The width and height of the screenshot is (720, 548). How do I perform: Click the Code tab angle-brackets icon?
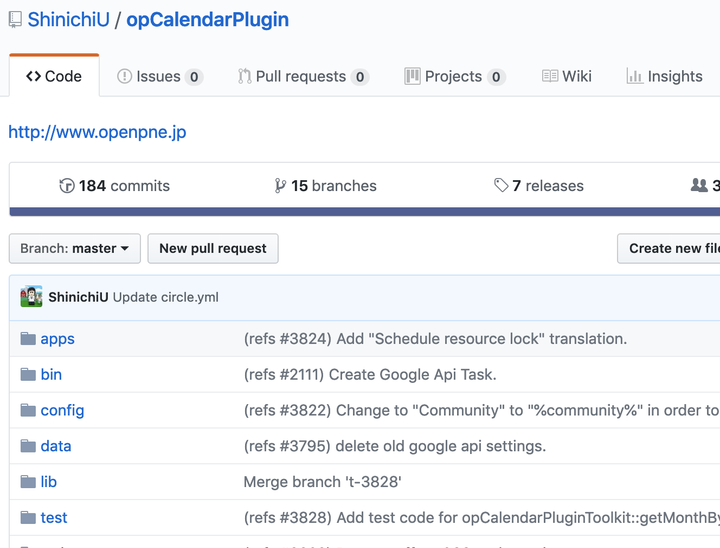[34, 76]
